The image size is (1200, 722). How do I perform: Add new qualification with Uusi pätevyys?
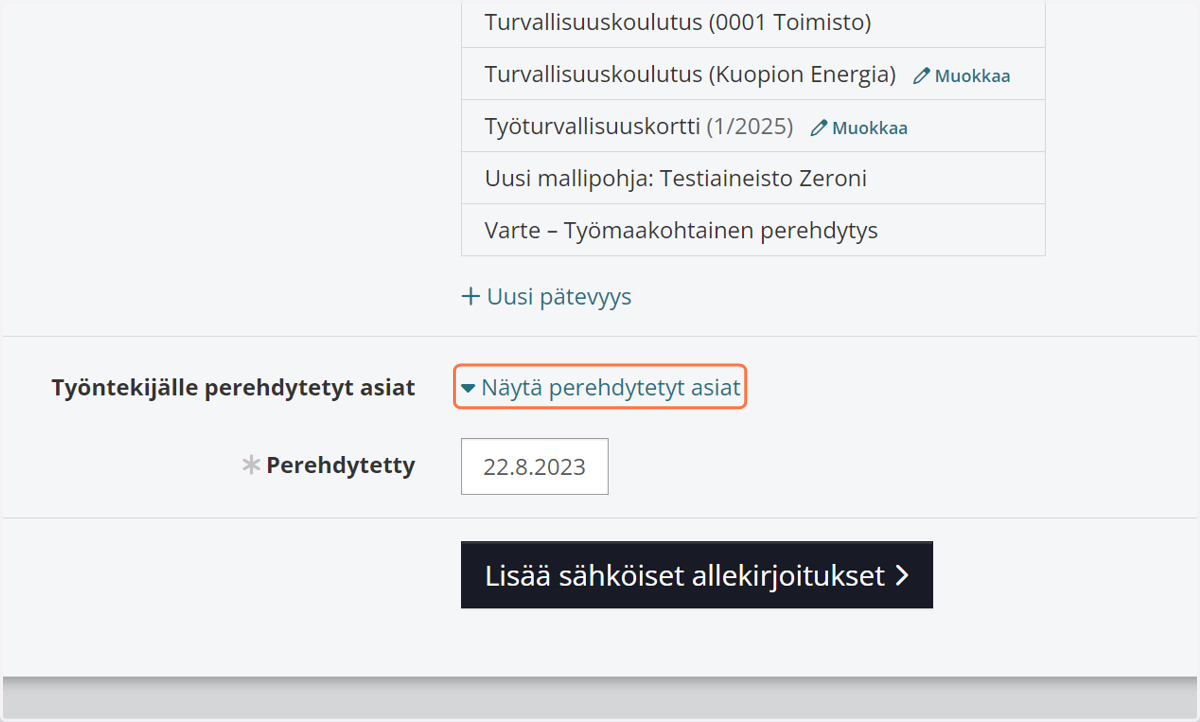coord(546,297)
